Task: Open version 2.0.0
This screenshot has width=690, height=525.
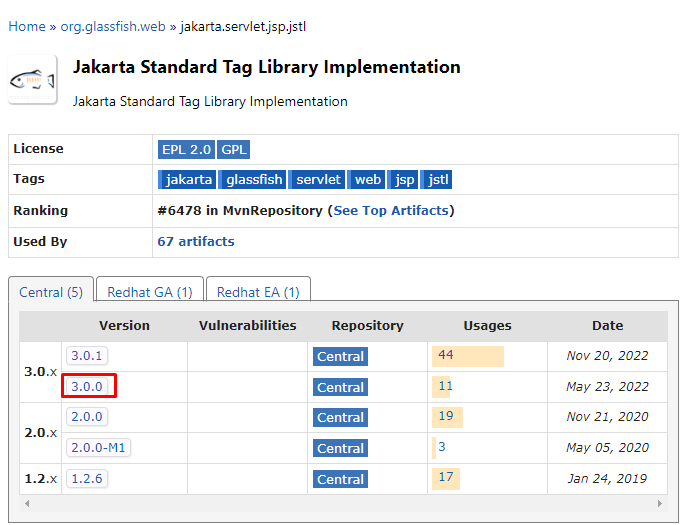Action: point(87,416)
